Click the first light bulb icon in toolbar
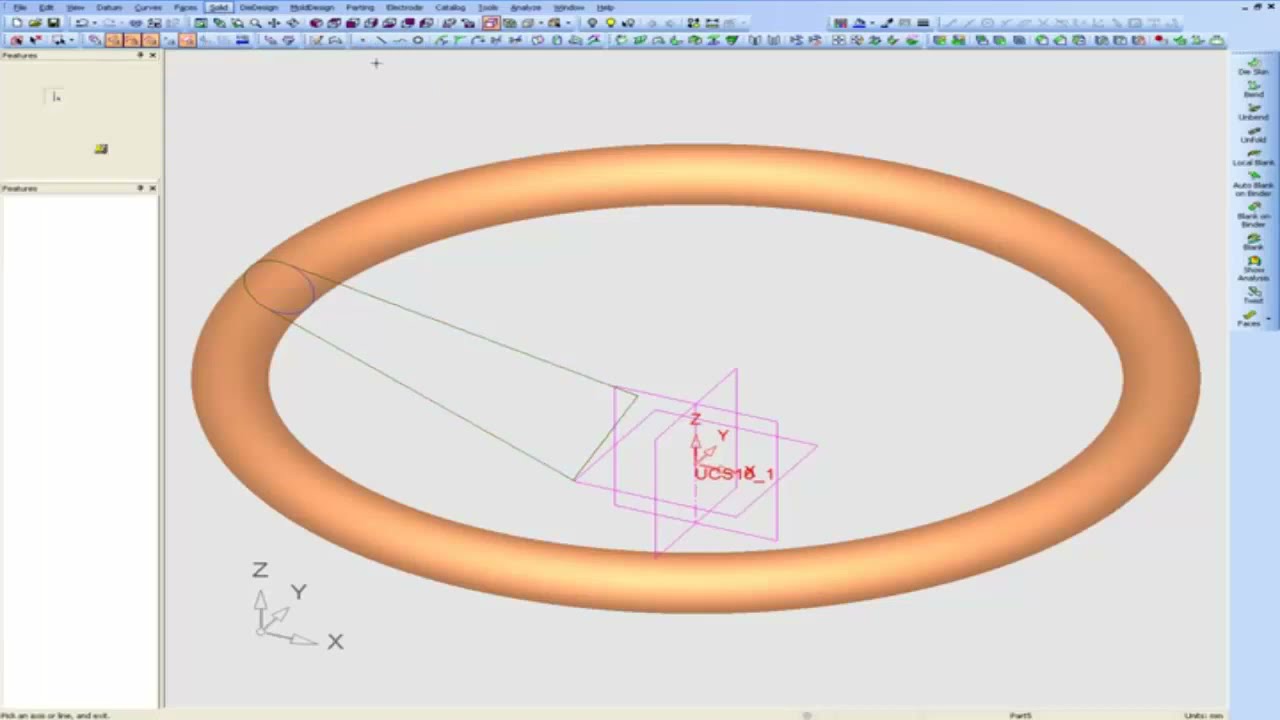The width and height of the screenshot is (1280, 720). 592,23
